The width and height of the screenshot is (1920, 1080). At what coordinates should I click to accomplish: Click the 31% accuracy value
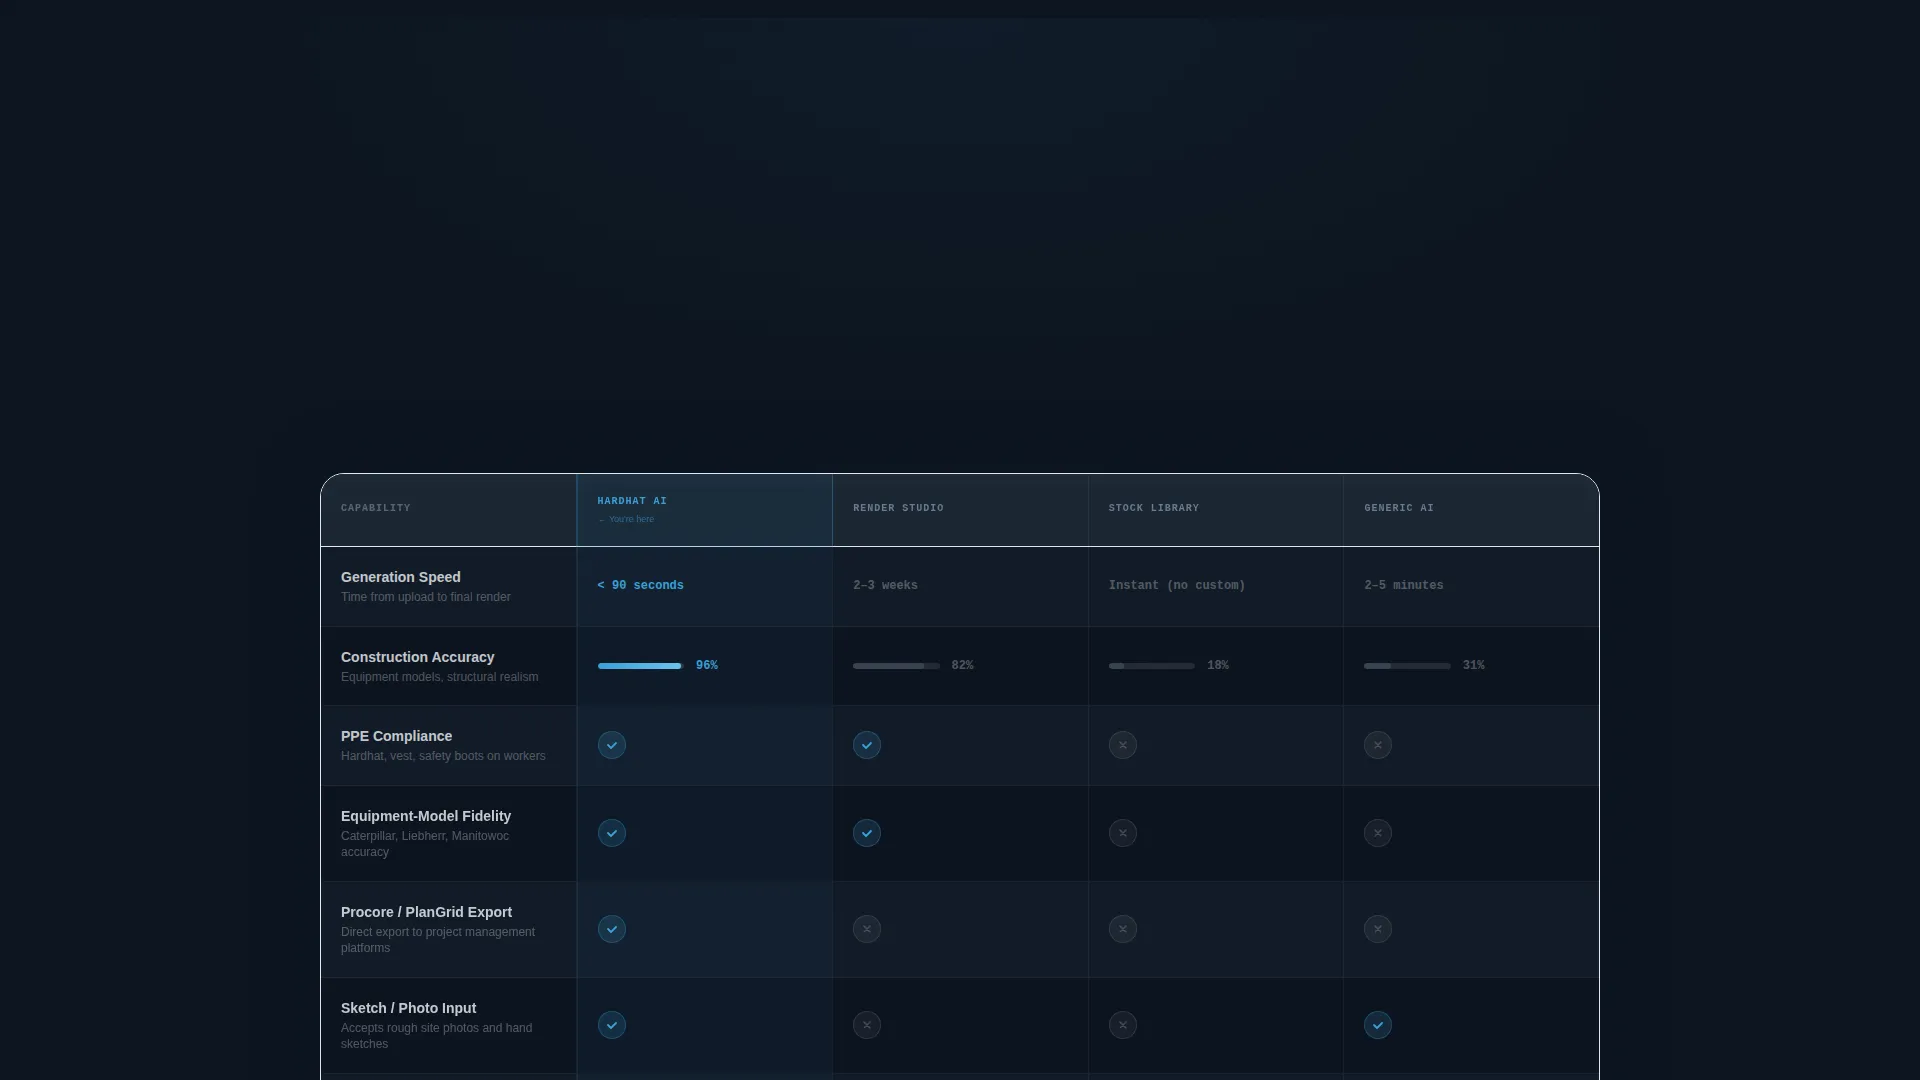(x=1473, y=666)
